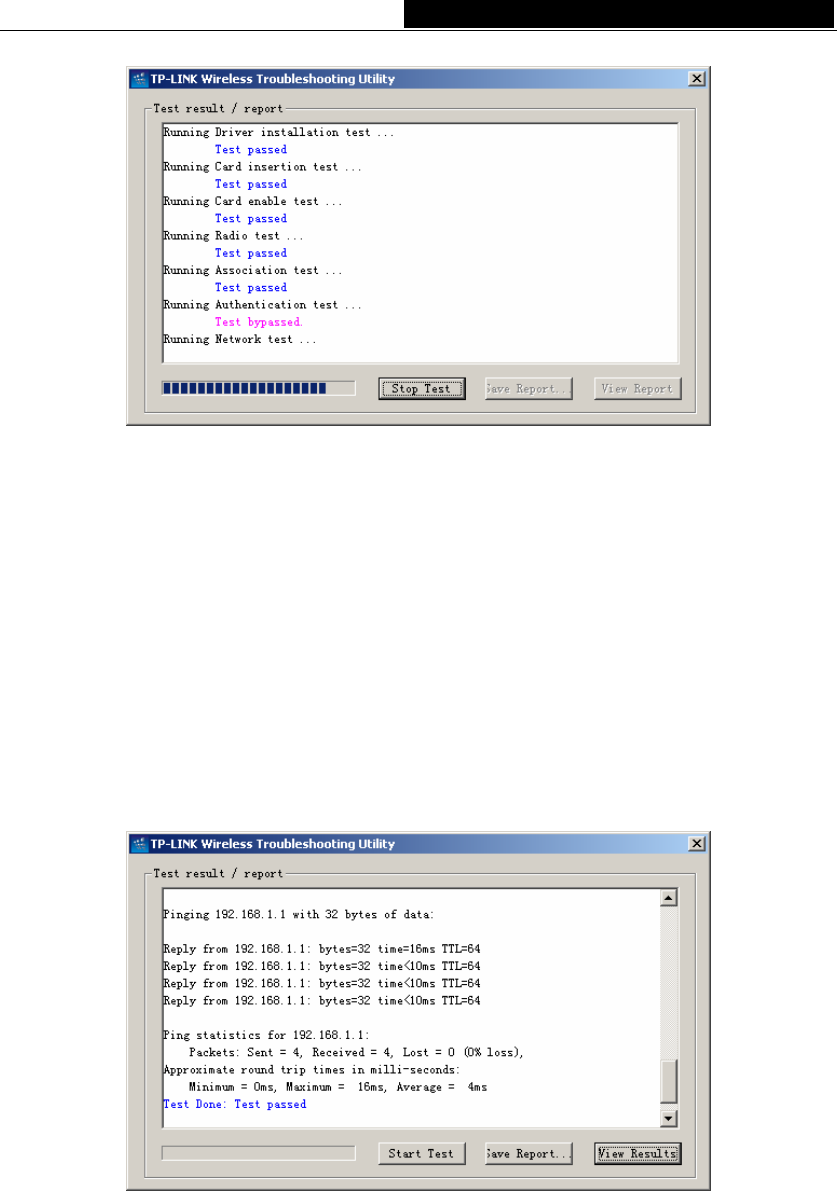This screenshot has width=837, height=1191.
Task: Click the greyed View Report button in the upper window
Action: click(637, 389)
